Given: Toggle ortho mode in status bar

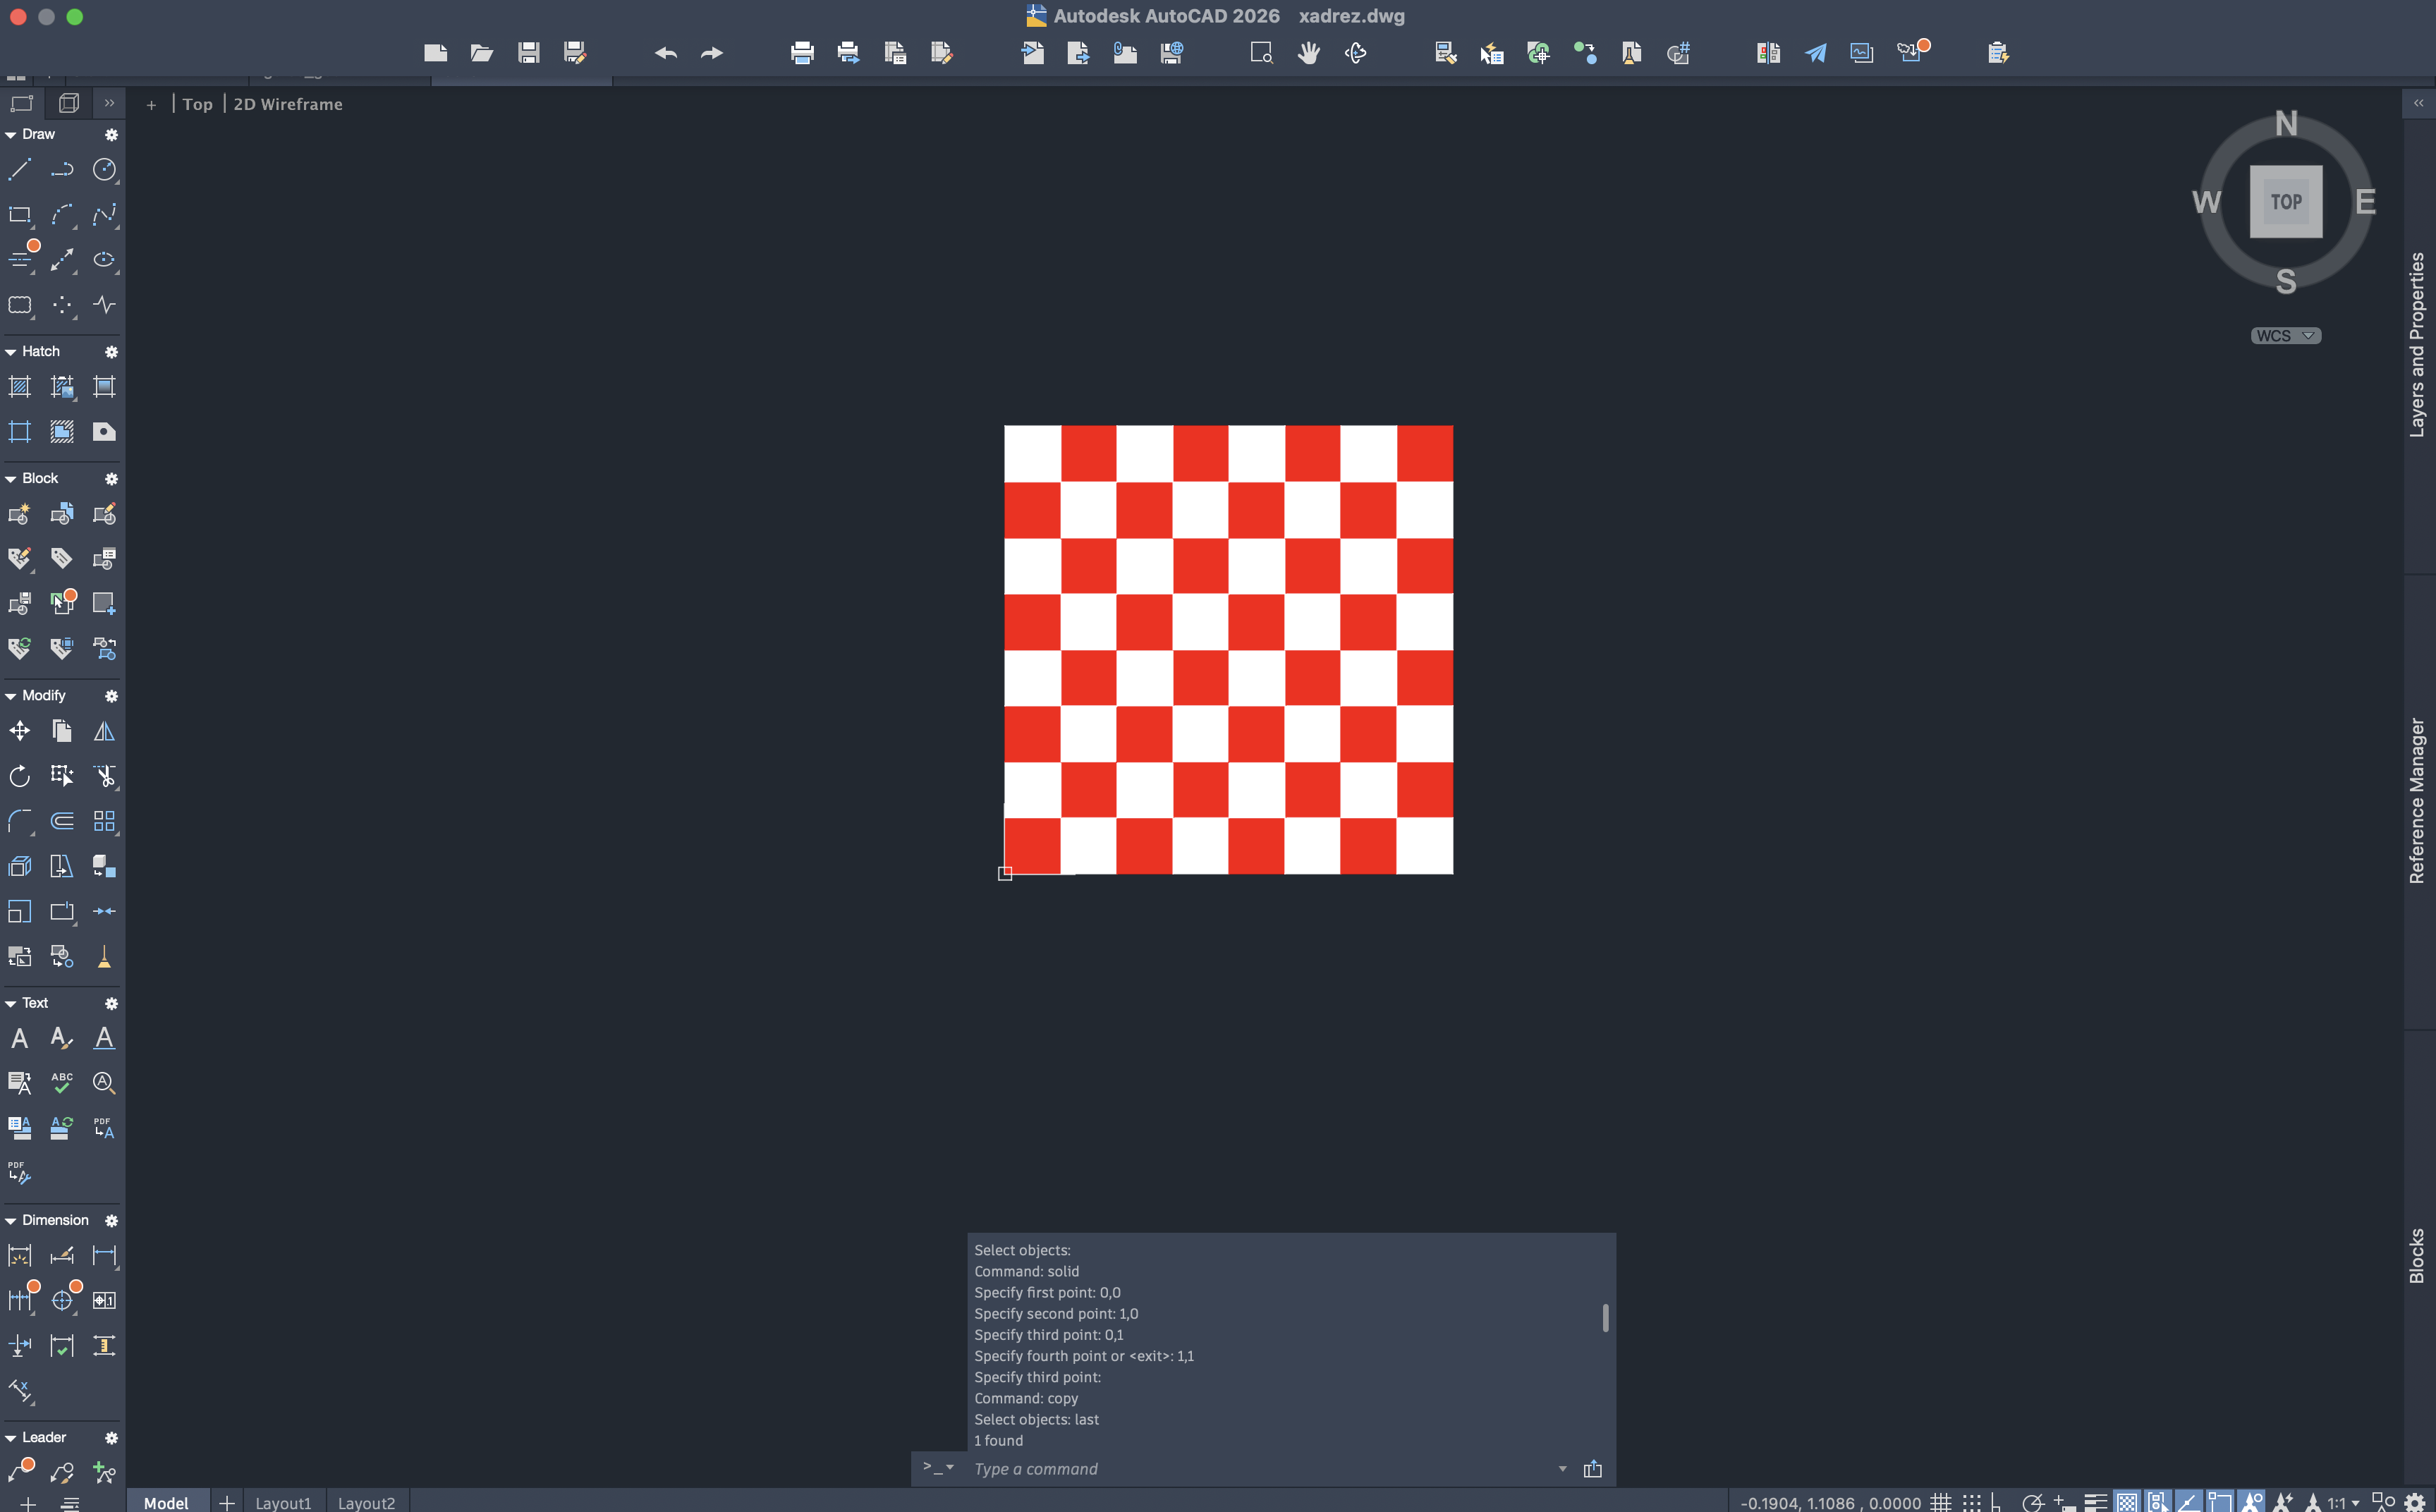Looking at the screenshot, I should pyautogui.click(x=1997, y=1502).
